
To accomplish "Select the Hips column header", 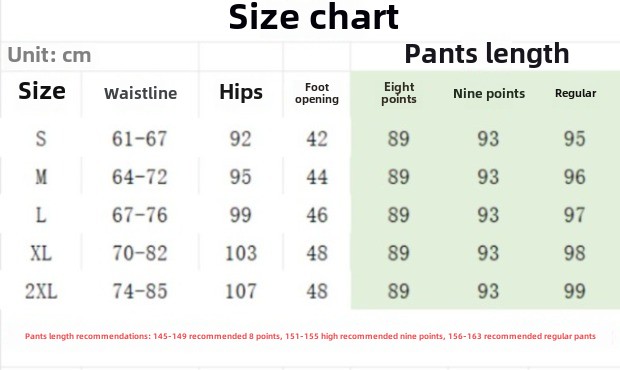I will click(241, 92).
